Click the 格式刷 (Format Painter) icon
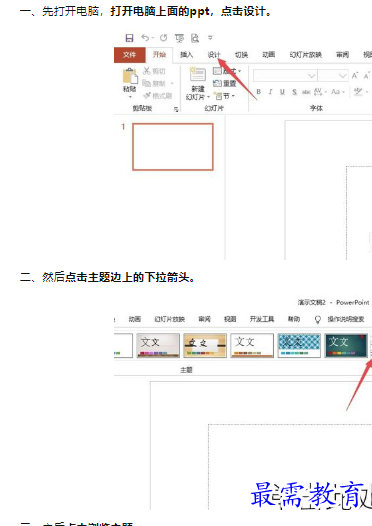 coord(147,96)
